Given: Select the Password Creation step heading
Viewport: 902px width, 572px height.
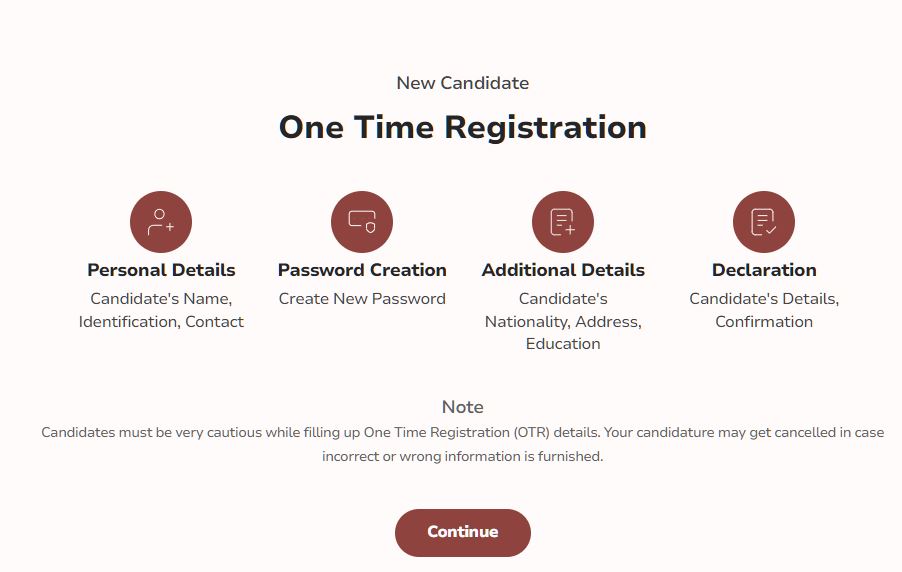Looking at the screenshot, I should point(362,270).
